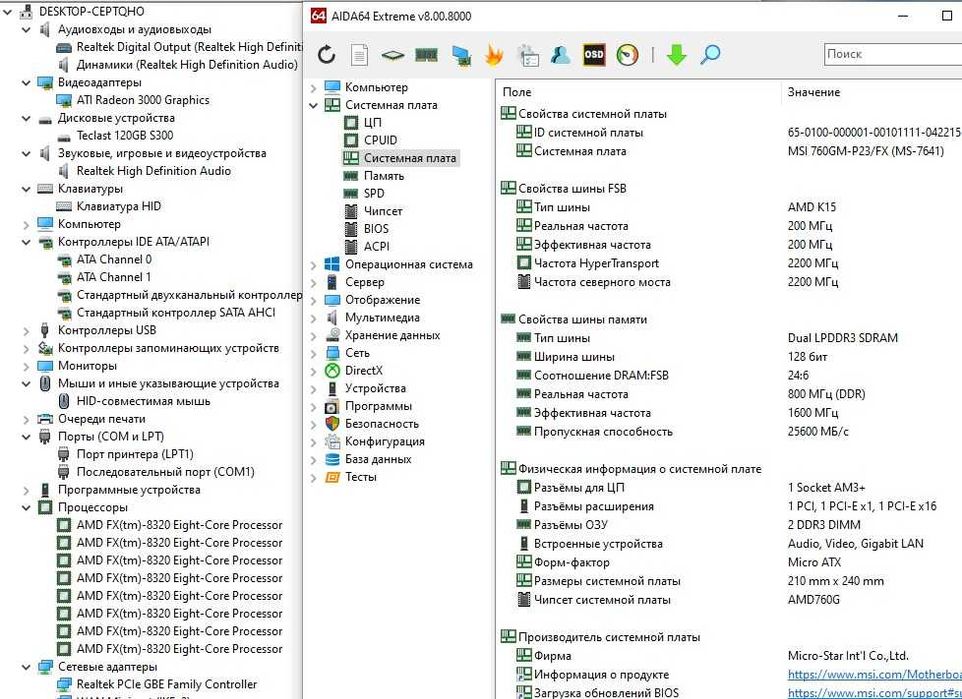Open the Загрузка обновлений BIOS link
Screen dimensions: 962x699
point(874,693)
